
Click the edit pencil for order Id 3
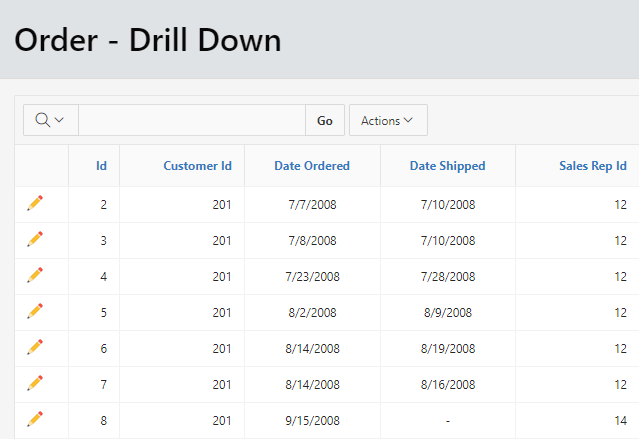click(35, 239)
